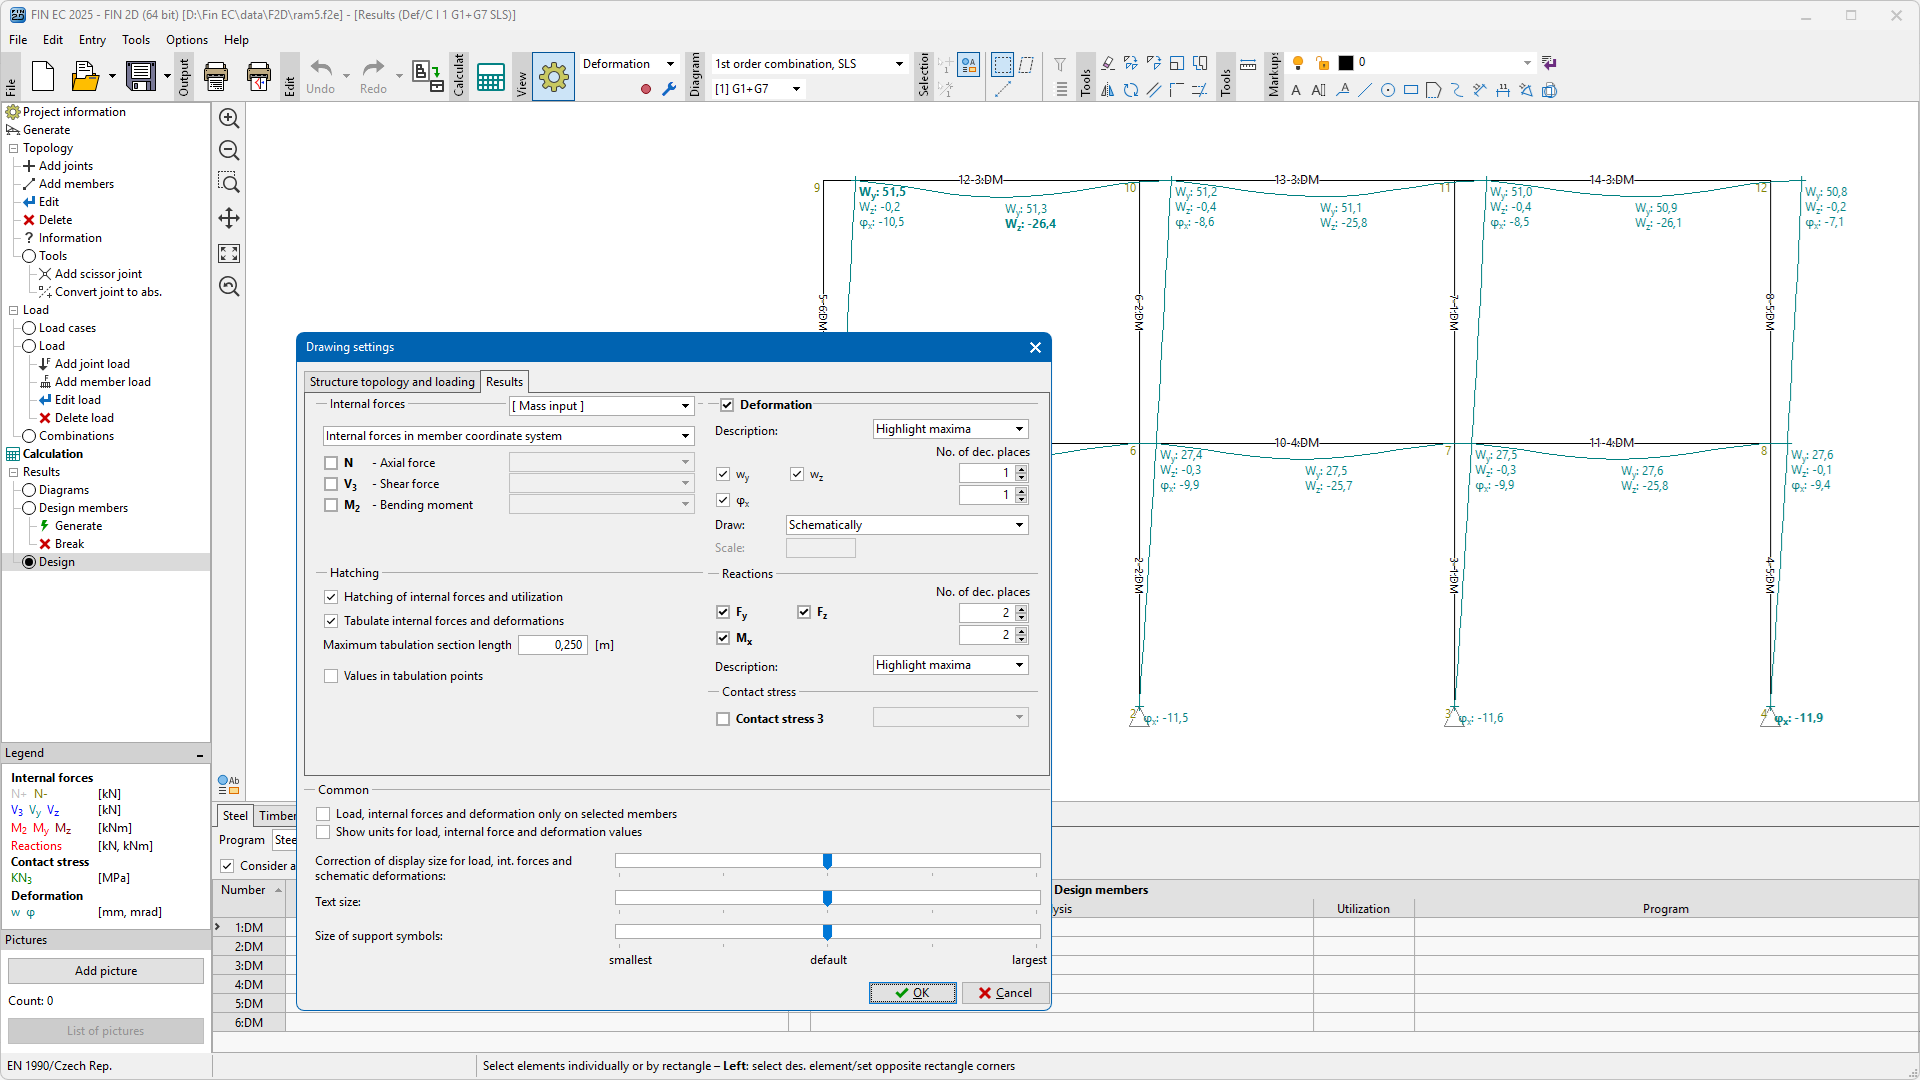Click the fit-to-window zoom icon
This screenshot has width=1920, height=1080.
(x=229, y=254)
